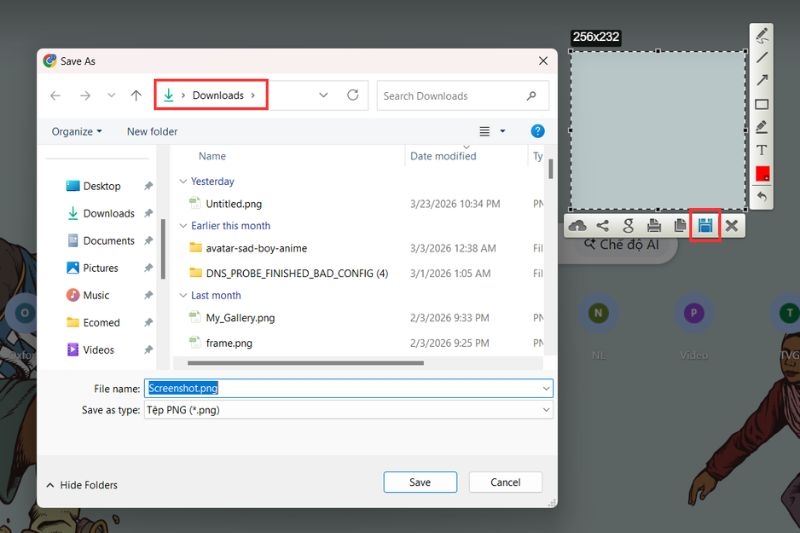Open the view options dropdown arrow

point(503,132)
